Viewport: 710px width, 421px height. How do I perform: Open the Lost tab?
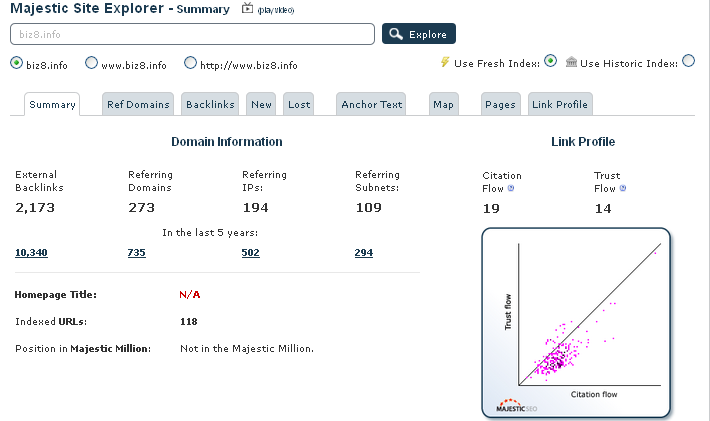(299, 105)
